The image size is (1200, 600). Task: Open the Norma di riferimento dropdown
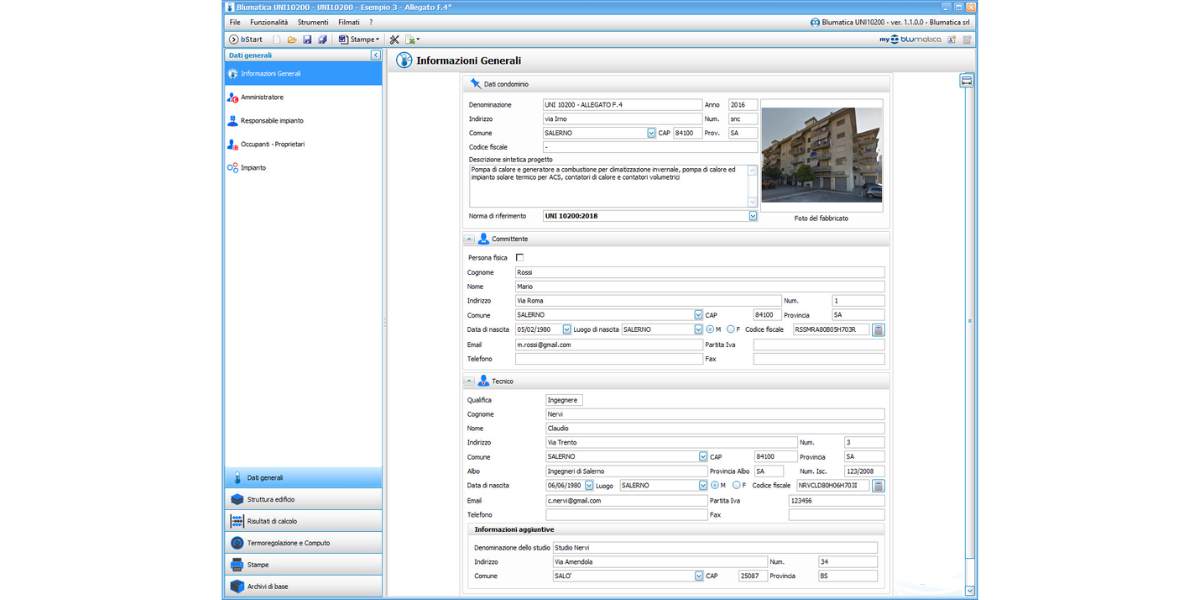click(753, 216)
